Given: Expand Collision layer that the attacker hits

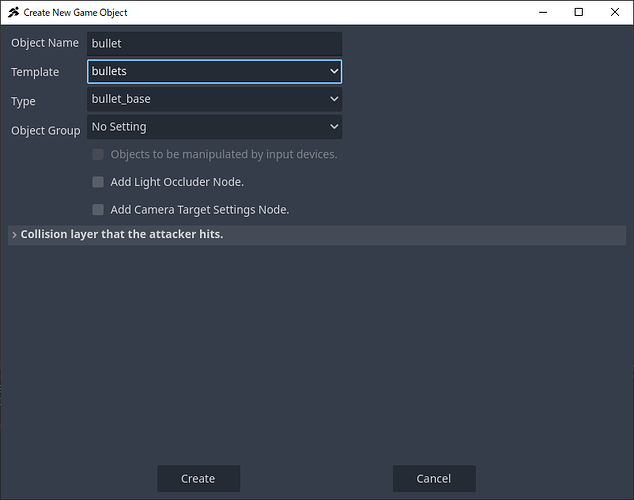Looking at the screenshot, I should click(x=122, y=235).
